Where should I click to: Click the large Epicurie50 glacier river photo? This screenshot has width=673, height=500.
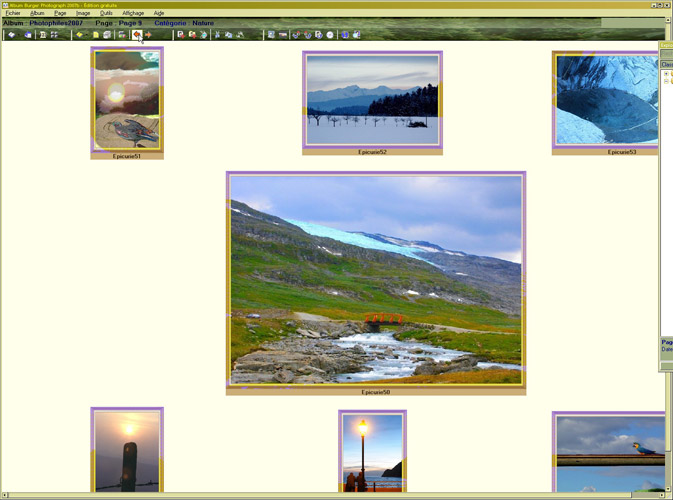pyautogui.click(x=376, y=280)
